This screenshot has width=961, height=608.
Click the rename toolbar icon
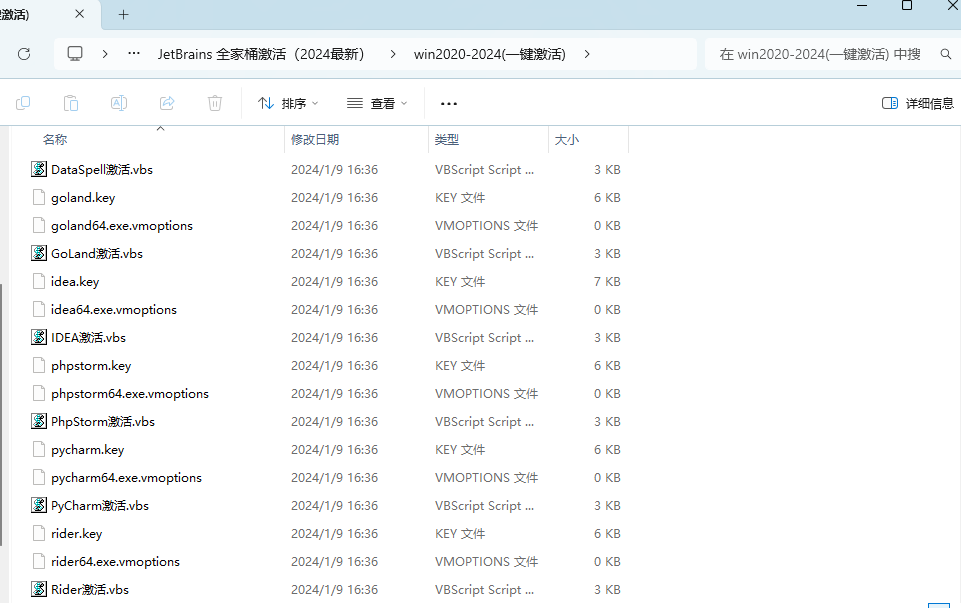point(119,103)
